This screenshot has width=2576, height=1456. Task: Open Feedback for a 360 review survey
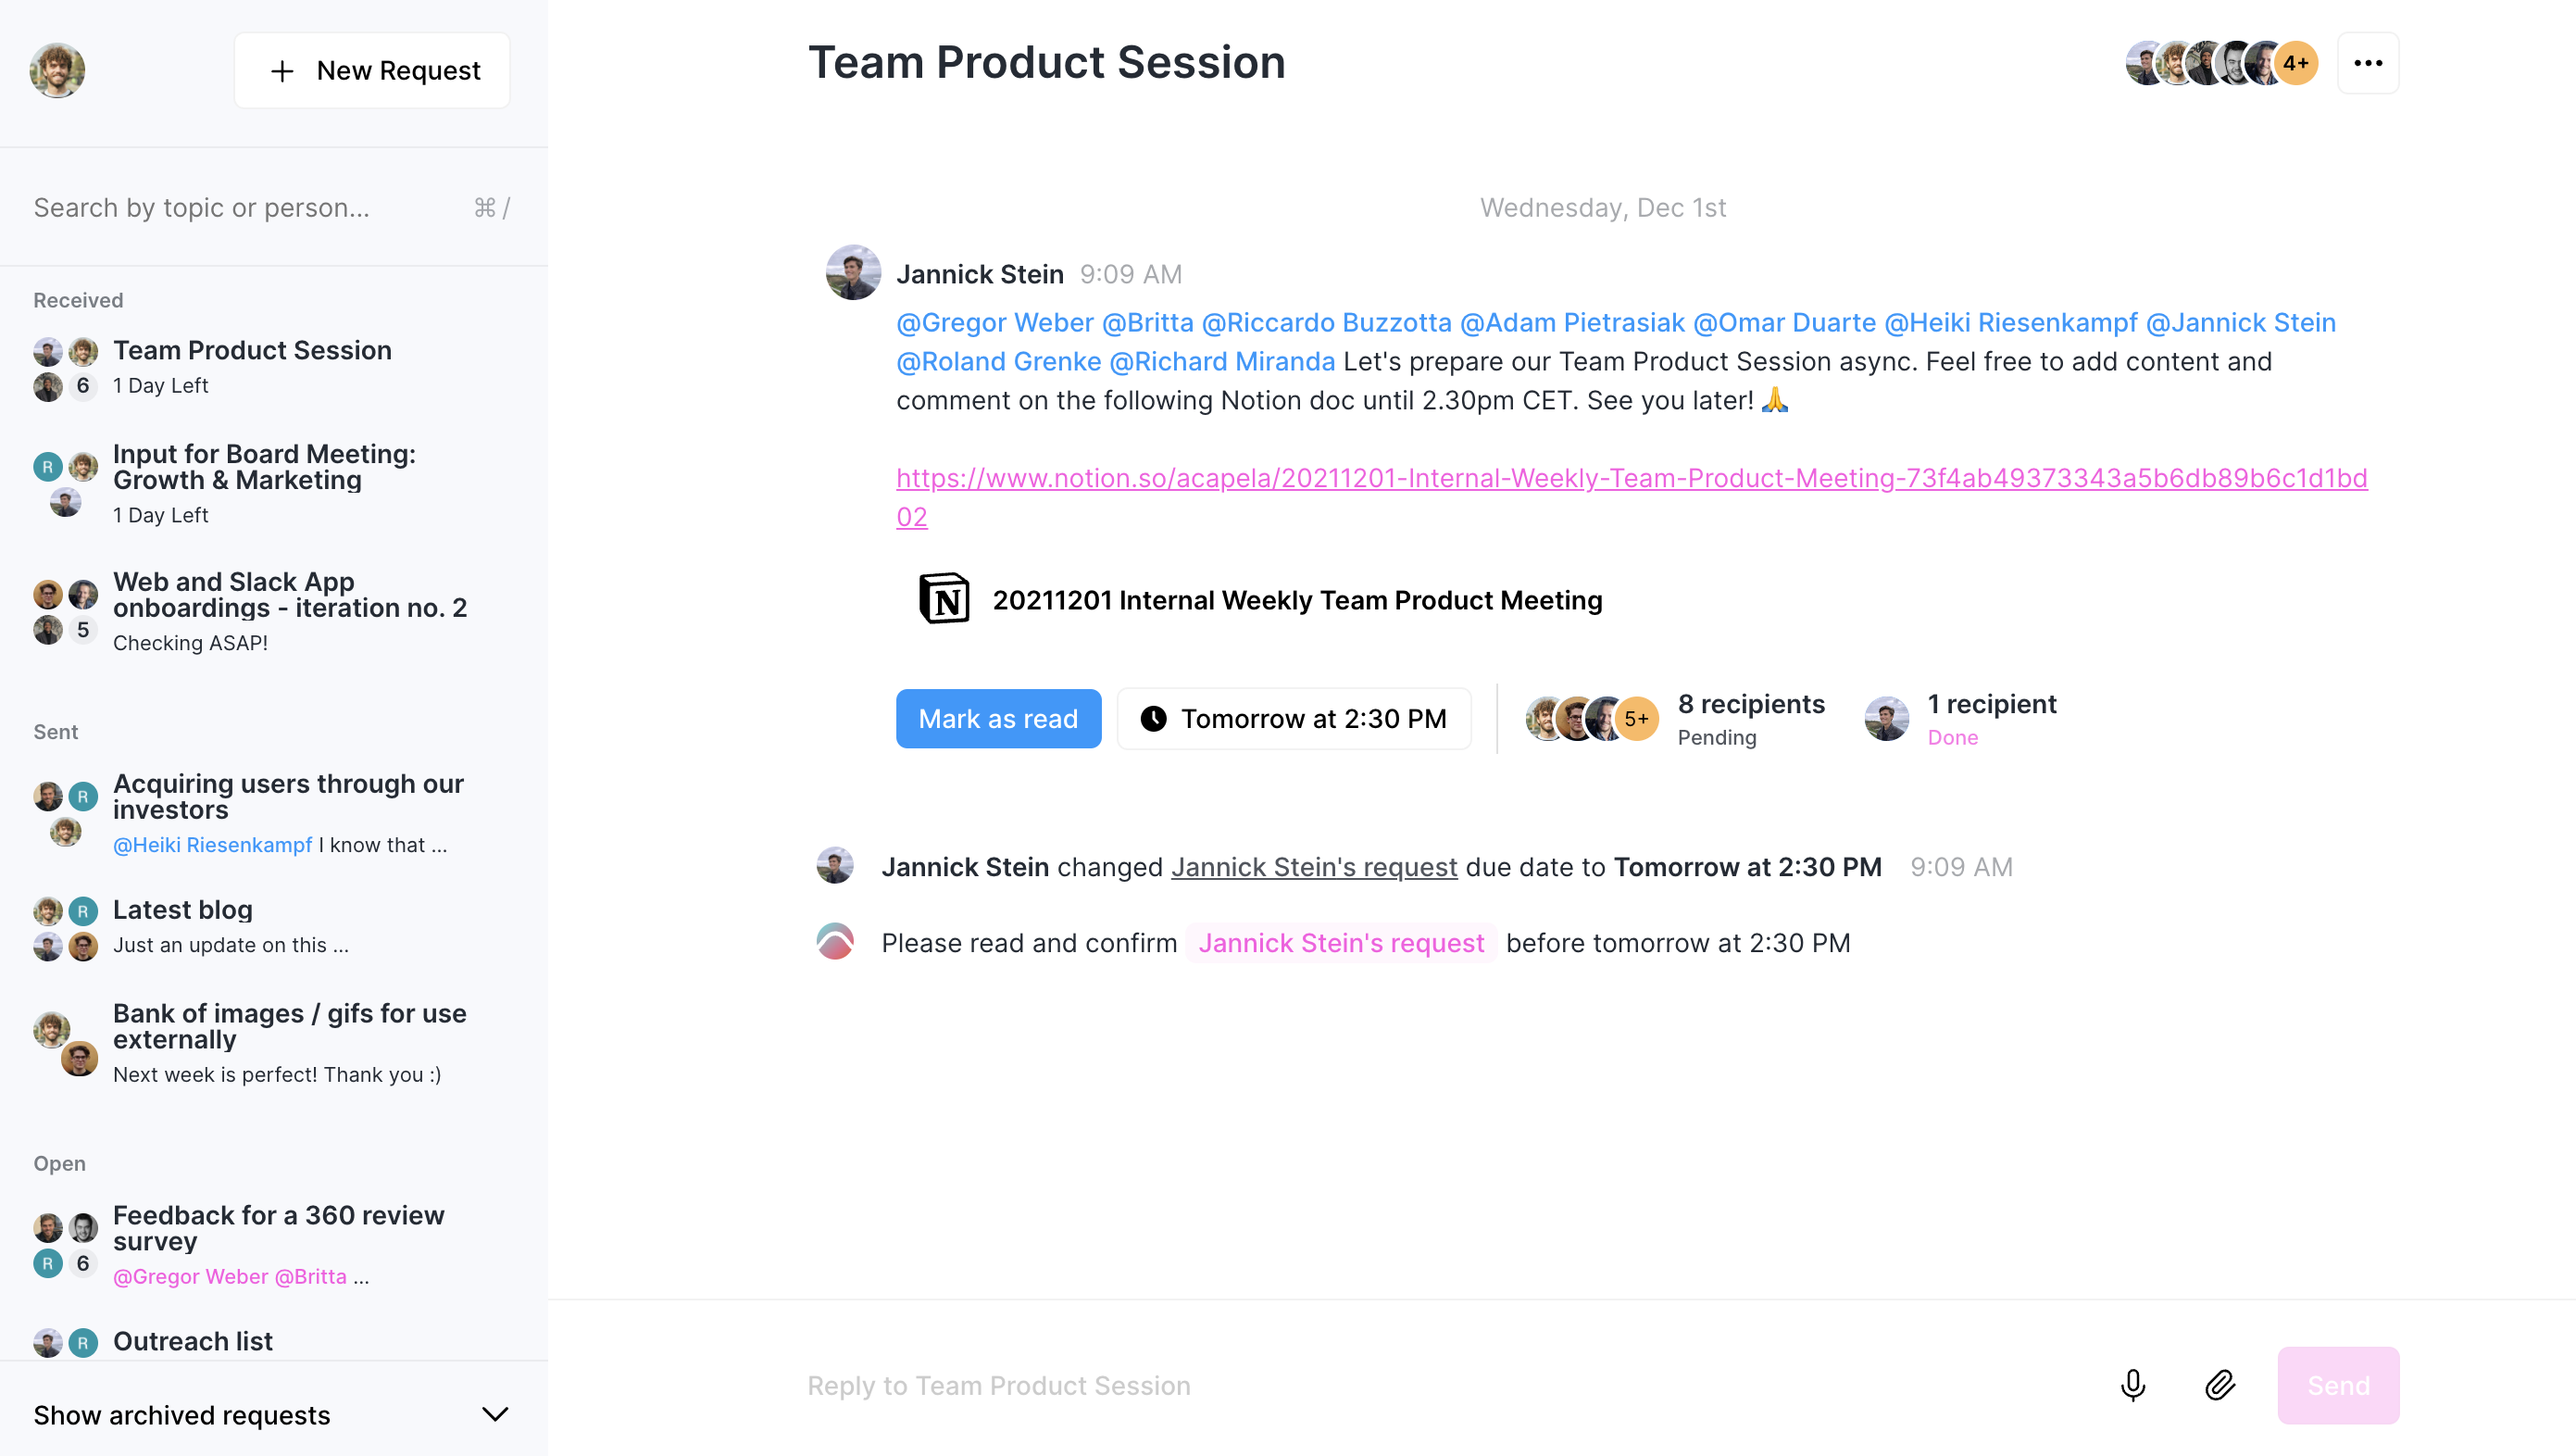coord(278,1228)
